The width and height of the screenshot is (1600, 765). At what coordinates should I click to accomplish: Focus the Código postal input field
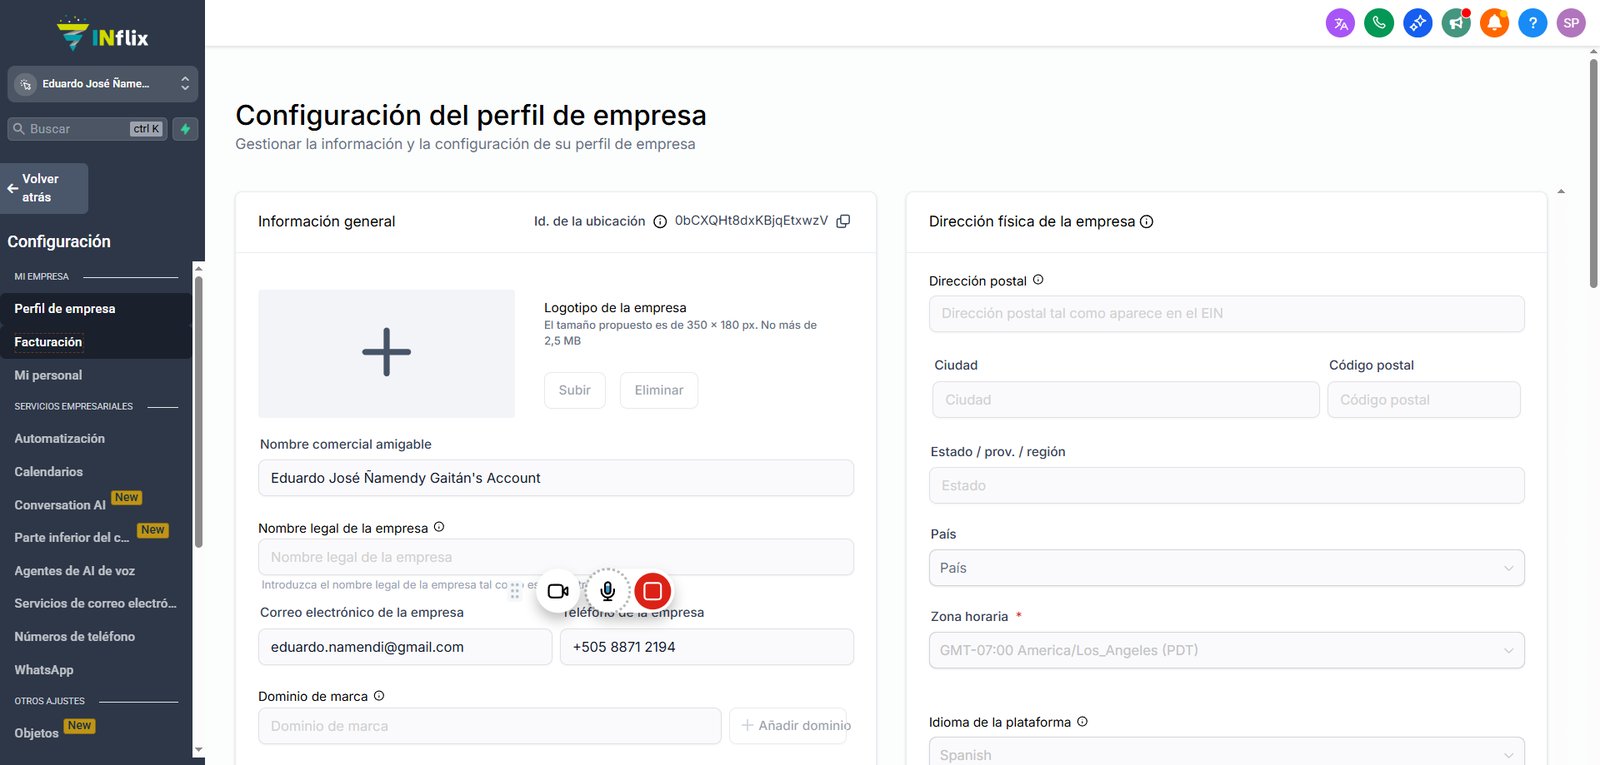(1424, 399)
